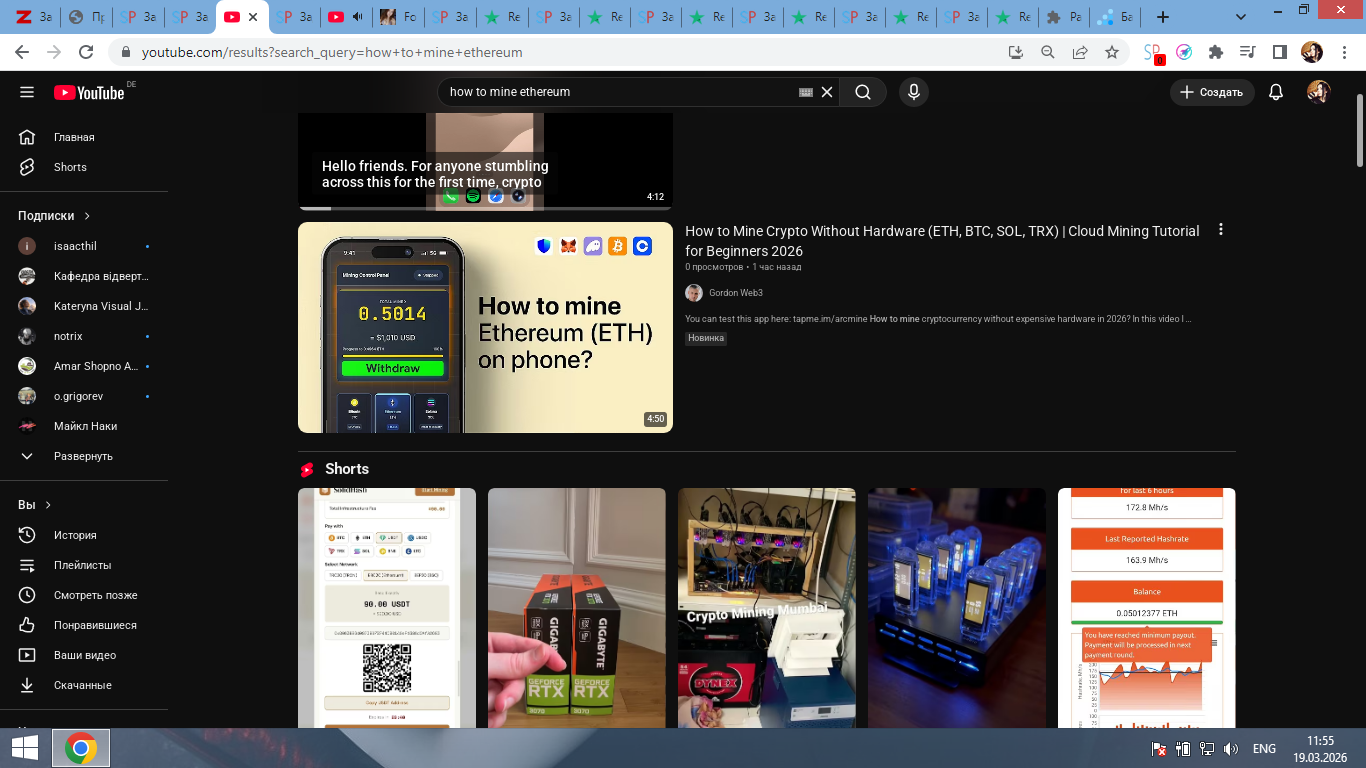Click the Создать create button
Viewport: 1366px width, 768px height.
pyautogui.click(x=1212, y=92)
